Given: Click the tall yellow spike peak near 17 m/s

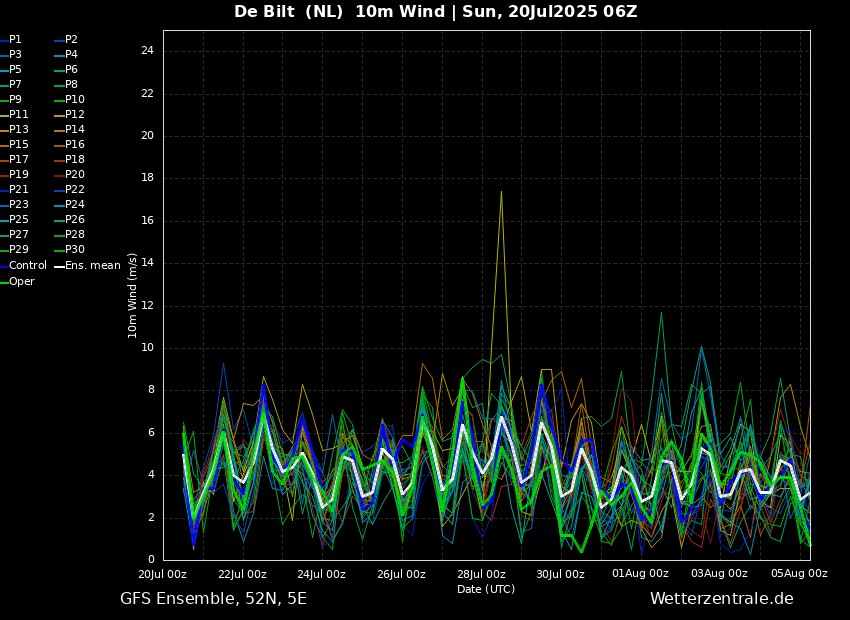Looking at the screenshot, I should tap(501, 192).
